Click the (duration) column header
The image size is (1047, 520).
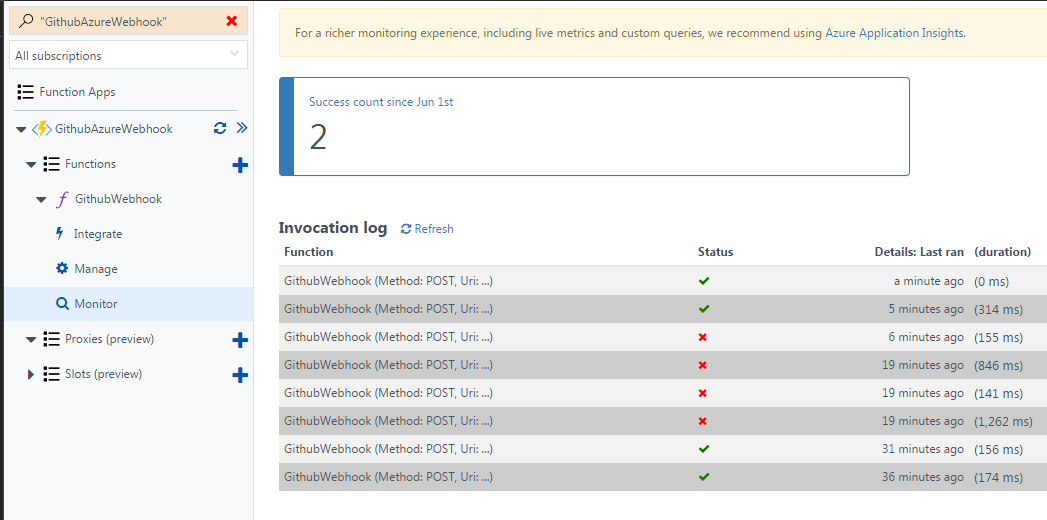click(1002, 252)
